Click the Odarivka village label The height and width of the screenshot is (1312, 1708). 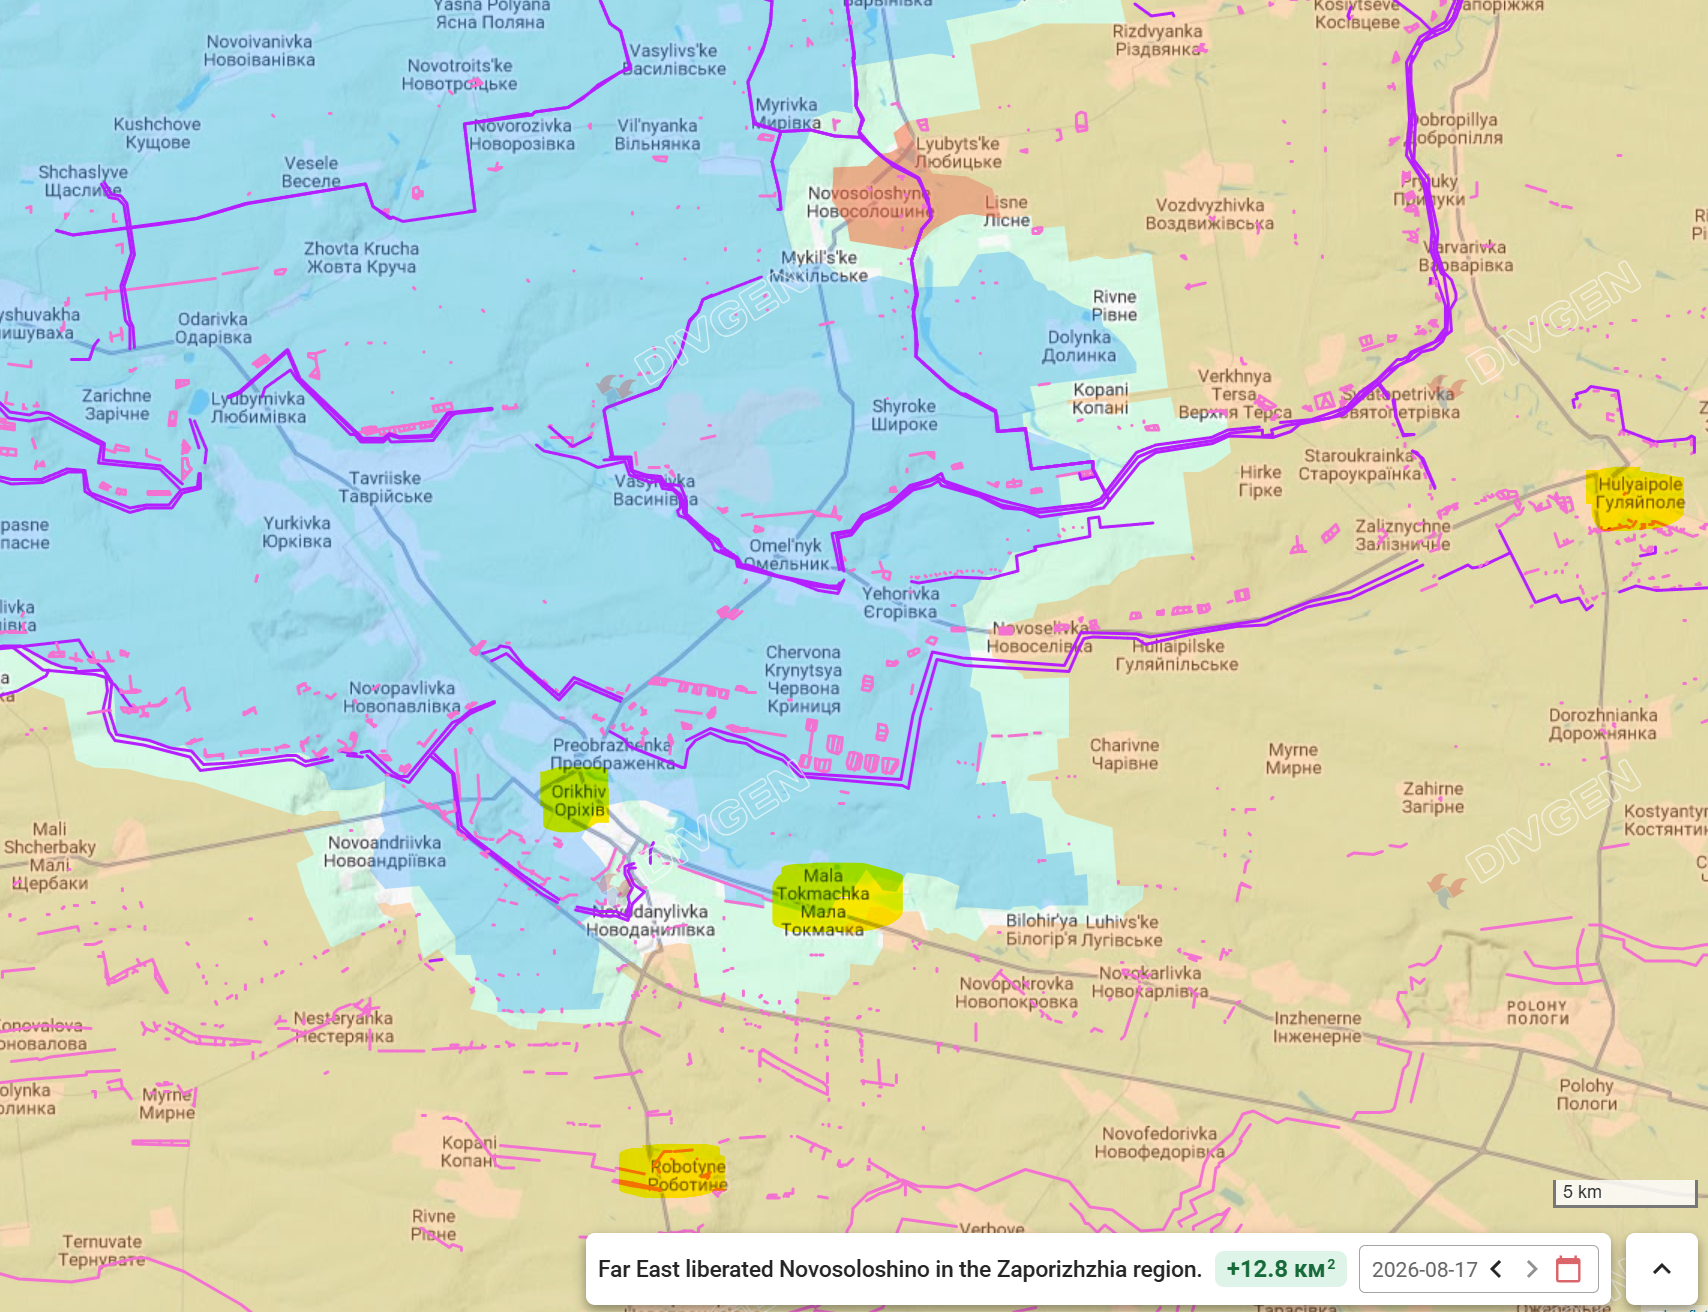[x=213, y=328]
